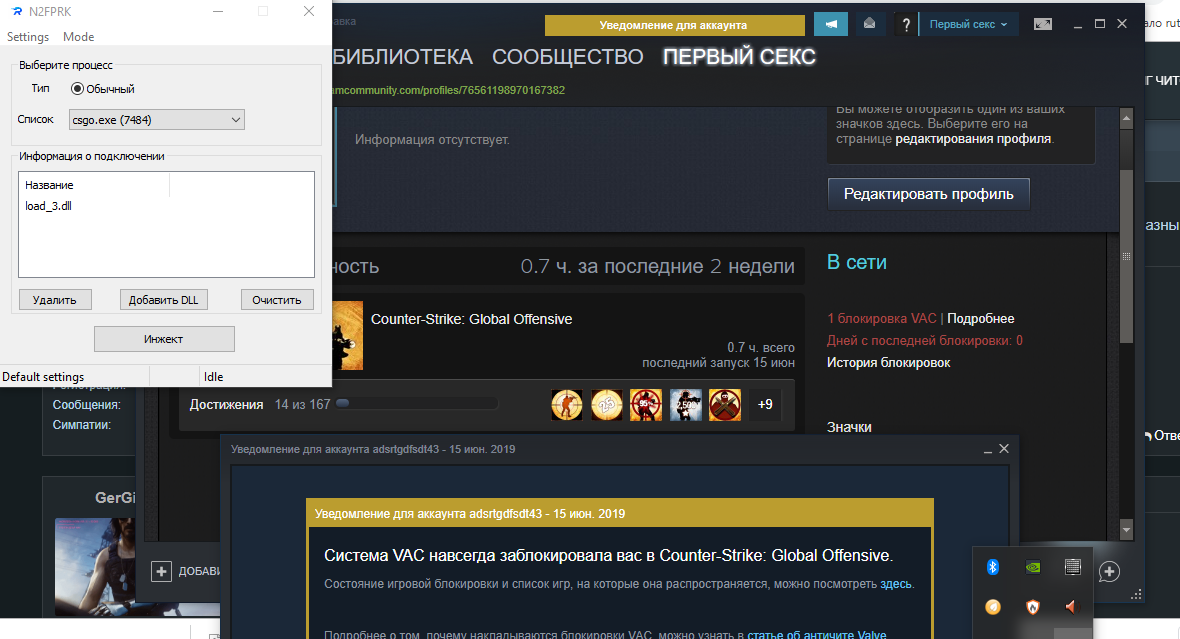Image resolution: width=1180 pixels, height=639 pixels.
Task: View the '2,500' achievement icon
Action: (x=686, y=405)
